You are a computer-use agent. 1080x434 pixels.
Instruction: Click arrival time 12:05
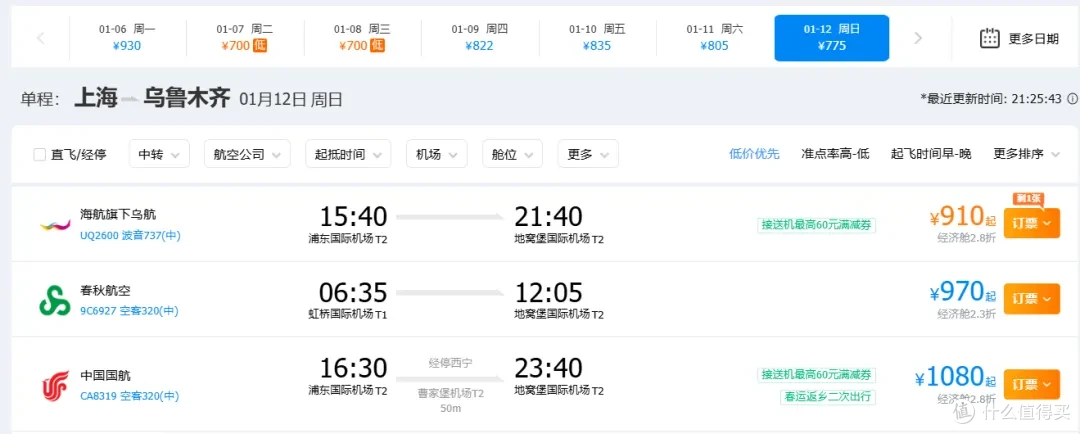(548, 292)
